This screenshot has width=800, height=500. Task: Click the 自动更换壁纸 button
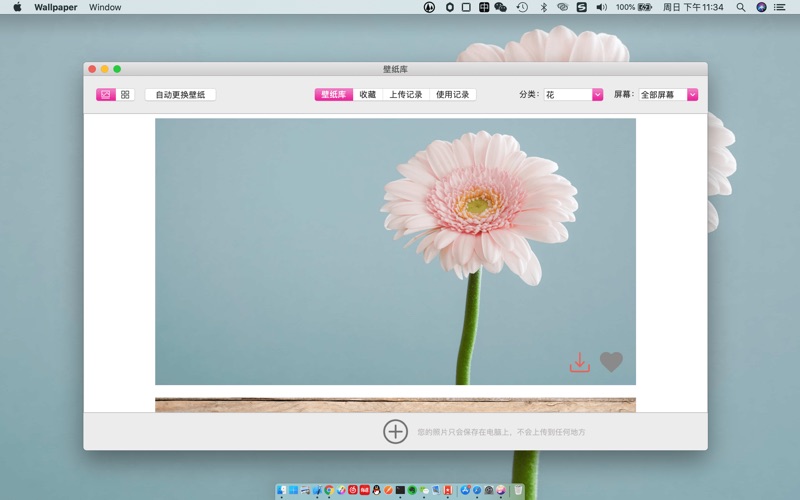pyautogui.click(x=180, y=94)
